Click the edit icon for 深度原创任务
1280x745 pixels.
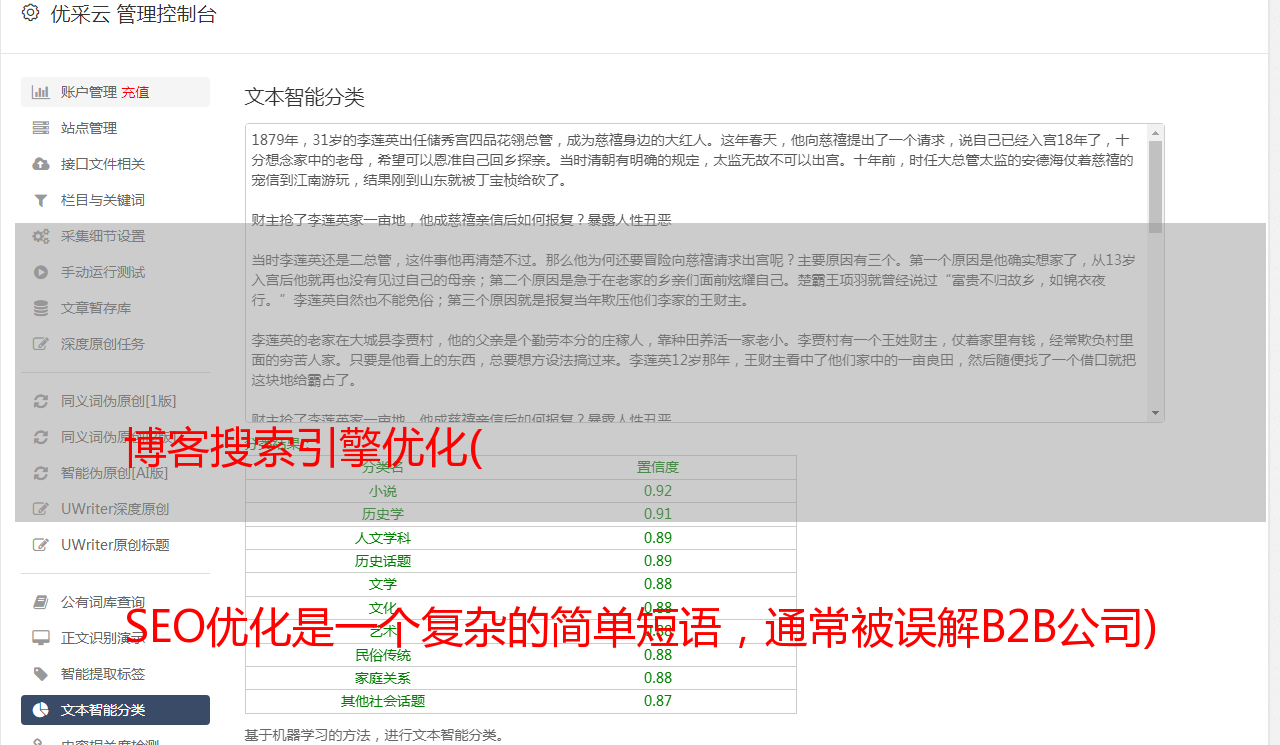click(x=41, y=344)
